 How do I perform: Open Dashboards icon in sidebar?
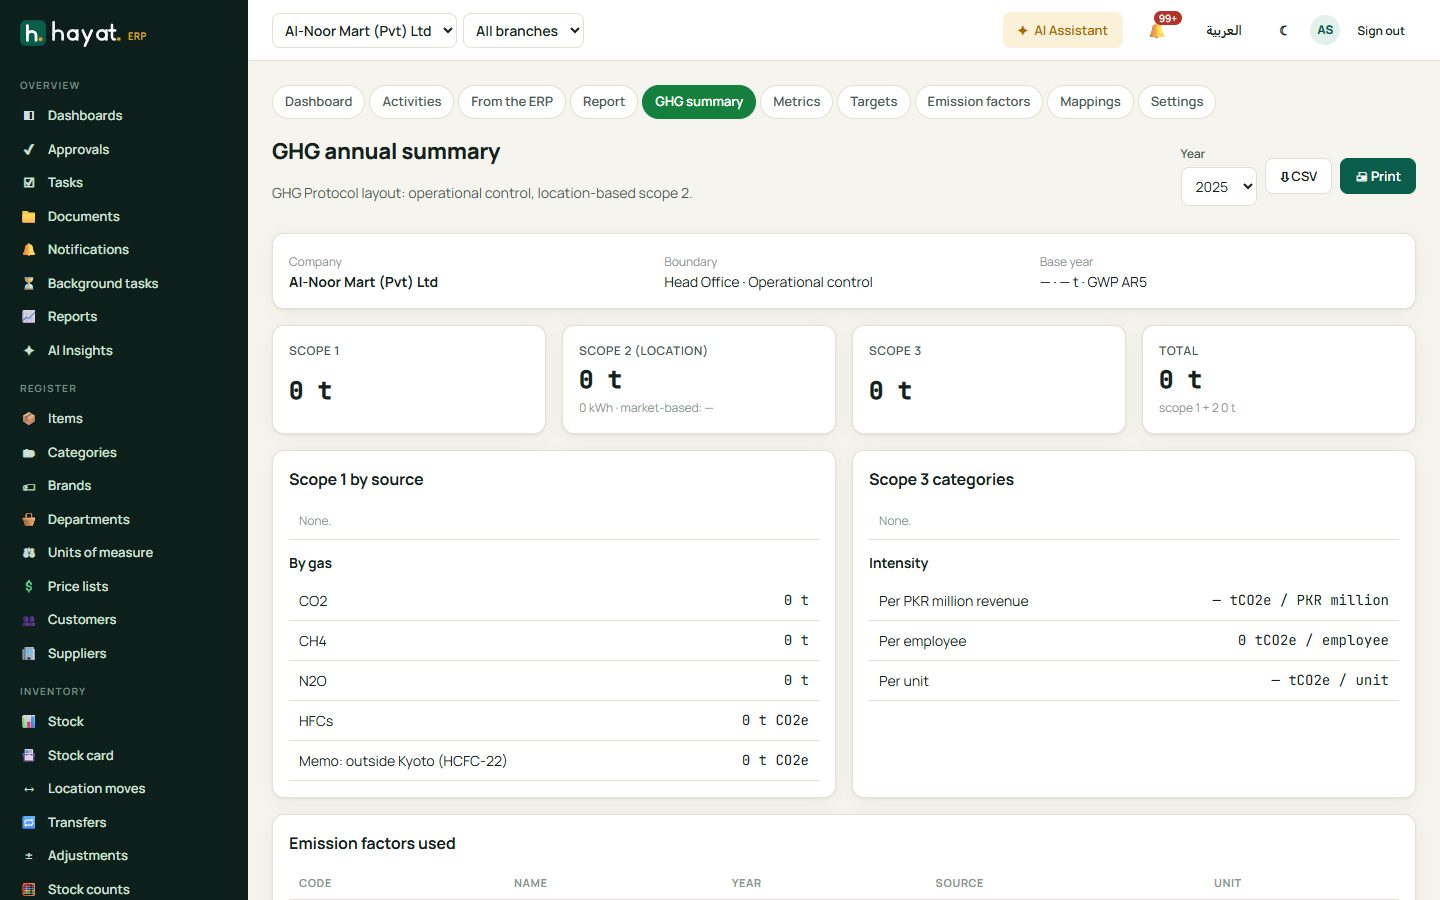(29, 116)
